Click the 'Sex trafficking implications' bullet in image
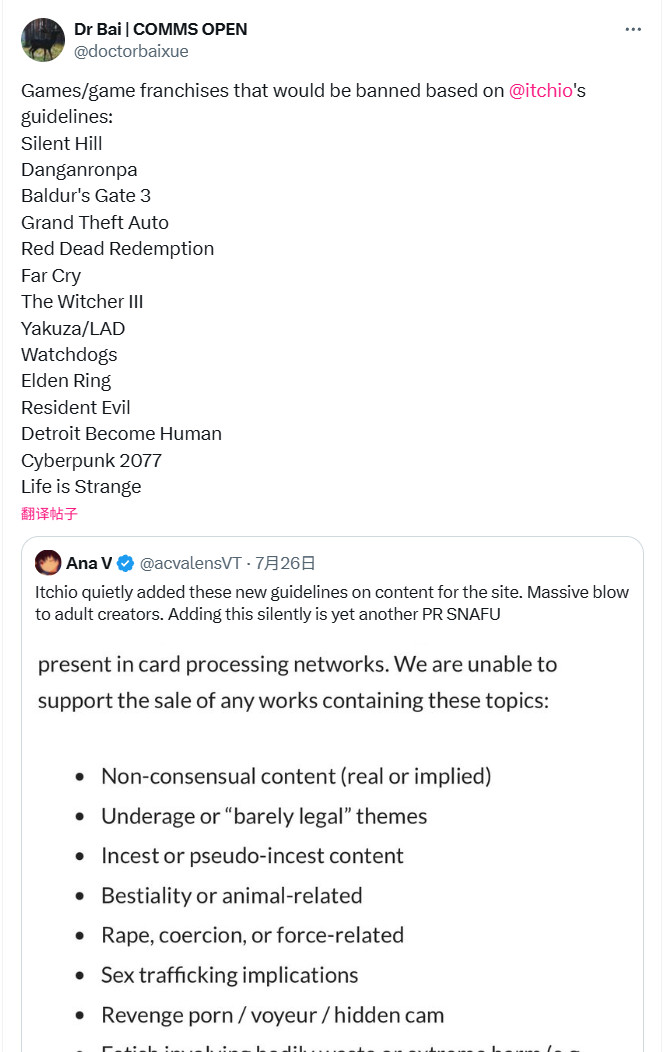 229,975
